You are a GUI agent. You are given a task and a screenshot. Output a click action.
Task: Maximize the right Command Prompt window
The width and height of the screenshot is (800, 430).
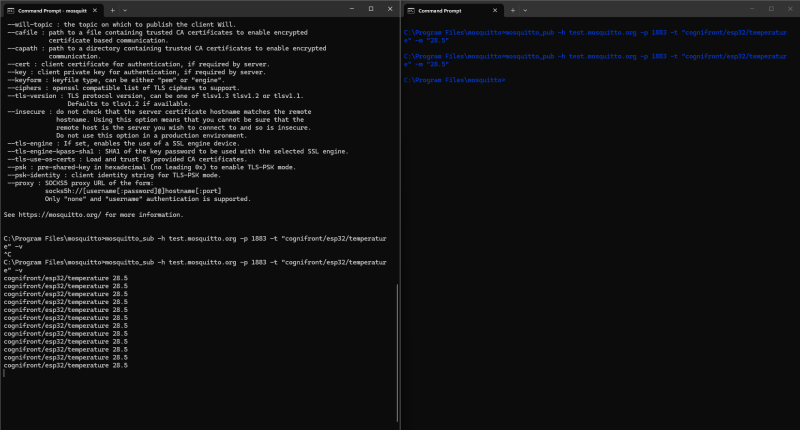(x=771, y=9)
